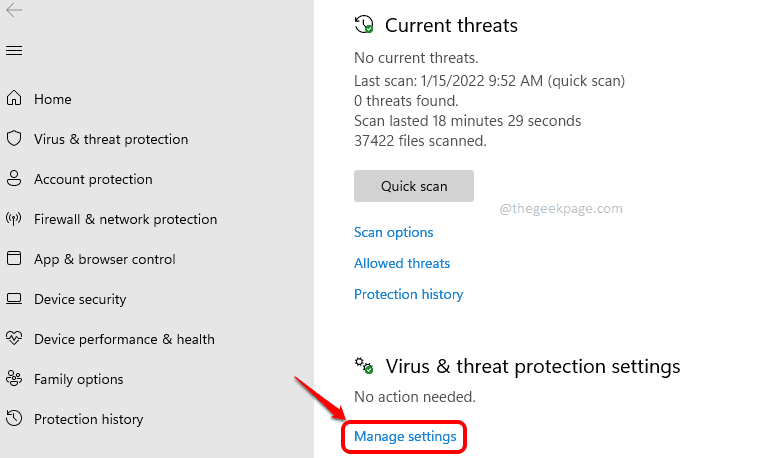Click the Device performance heart icon
Viewport: 767px width, 458px height.
click(x=14, y=338)
